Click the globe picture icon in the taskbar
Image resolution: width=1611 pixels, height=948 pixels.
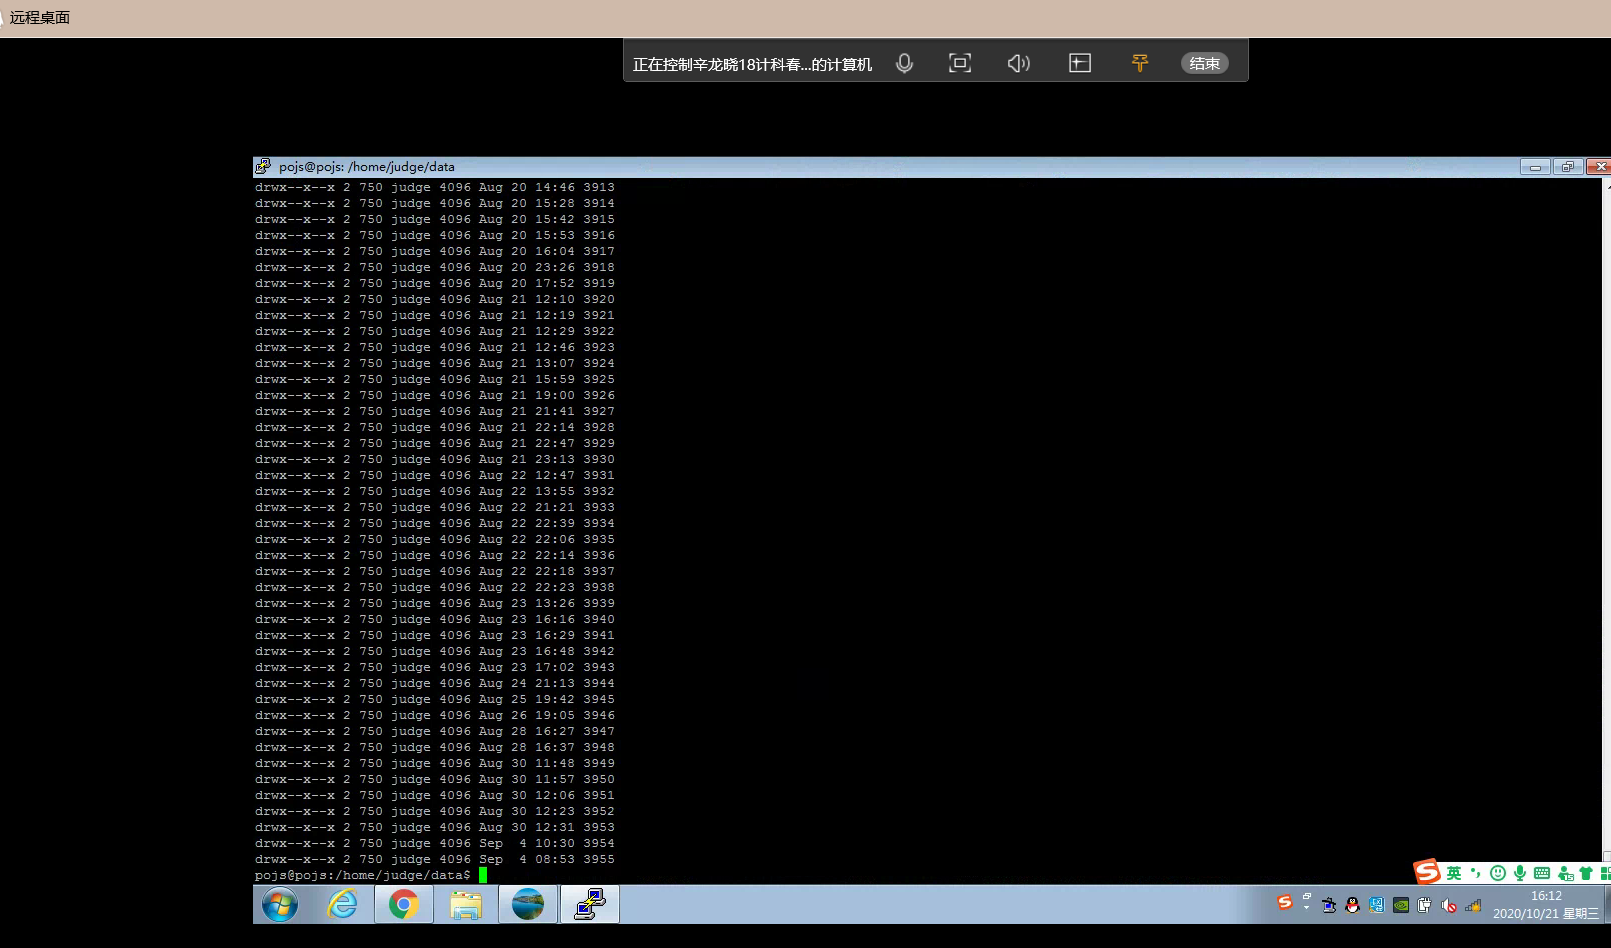pos(528,905)
